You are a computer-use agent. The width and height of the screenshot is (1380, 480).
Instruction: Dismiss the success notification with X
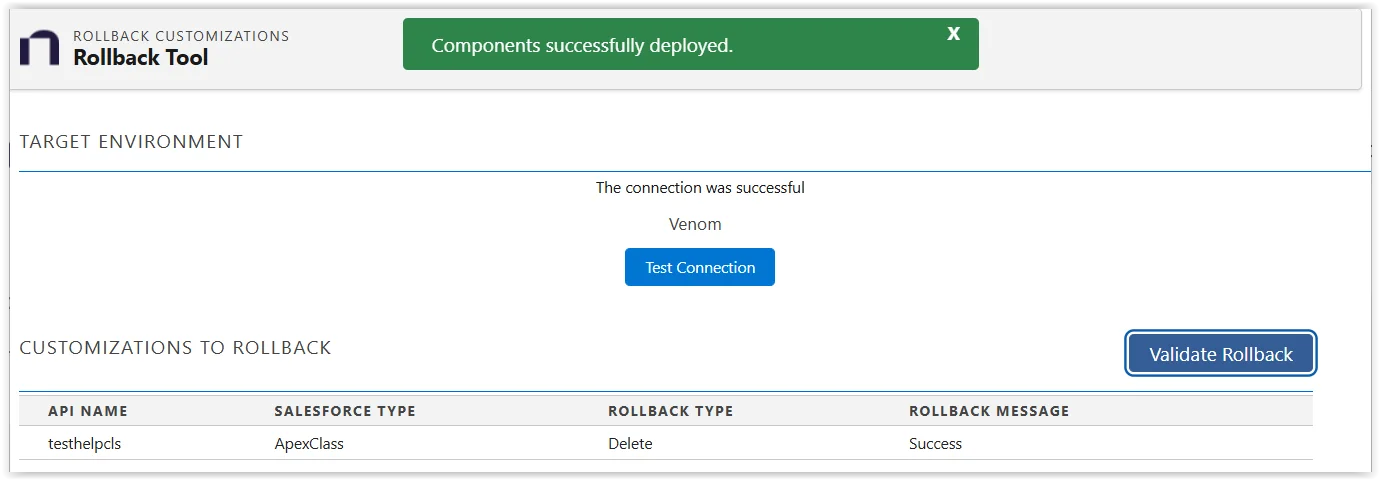point(953,34)
